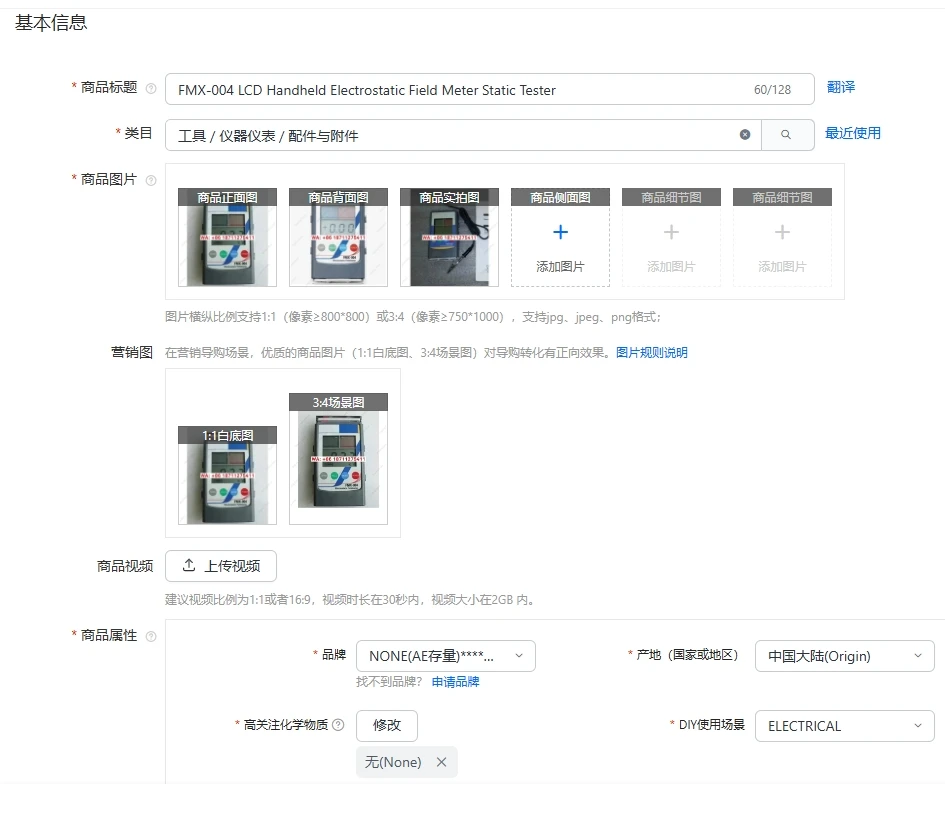The width and height of the screenshot is (945, 813).
Task: Click plus icon in first 商品细节图 slot
Action: pyautogui.click(x=671, y=232)
